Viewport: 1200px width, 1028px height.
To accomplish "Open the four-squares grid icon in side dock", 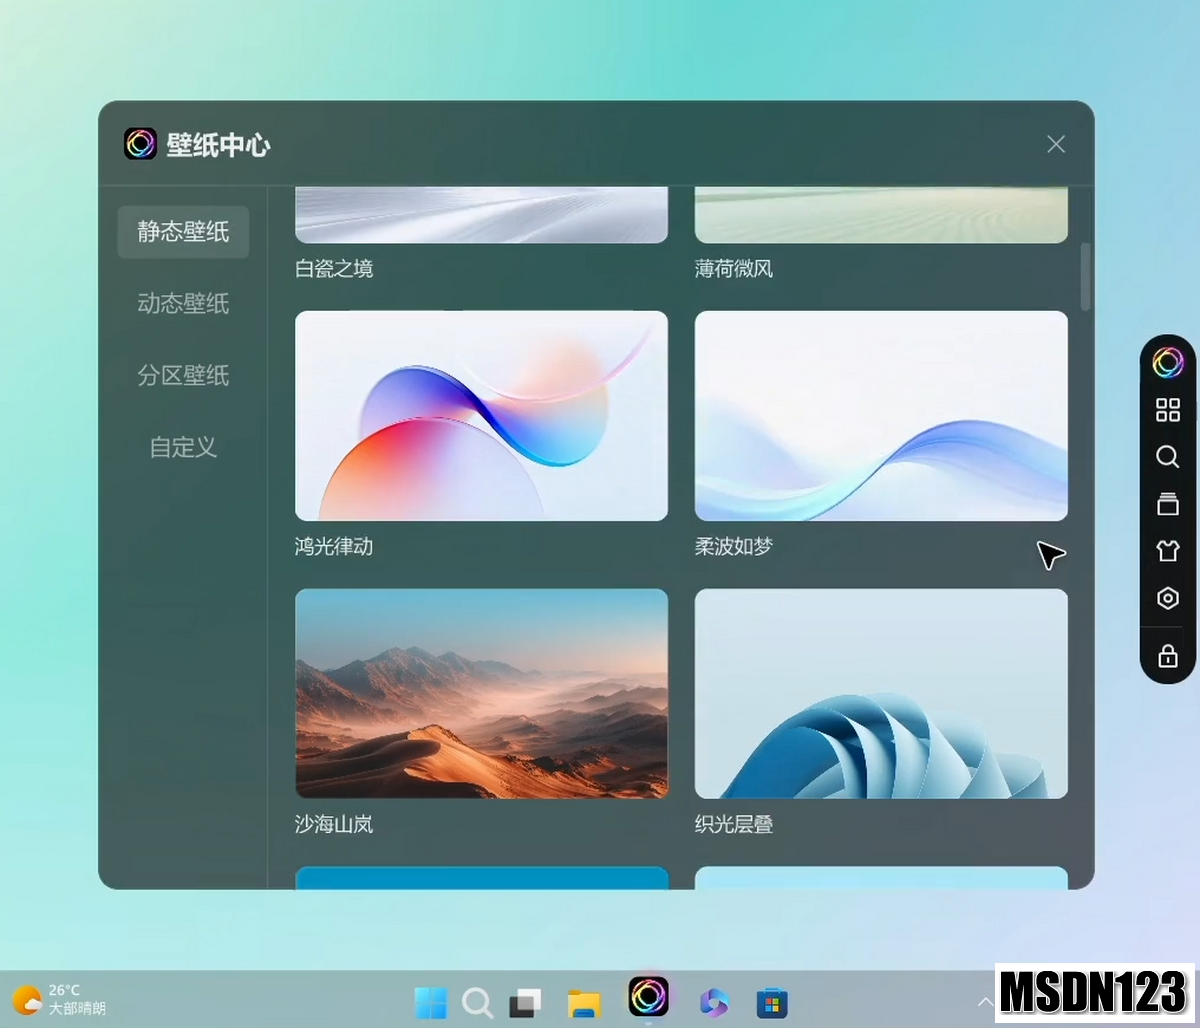I will click(1167, 410).
